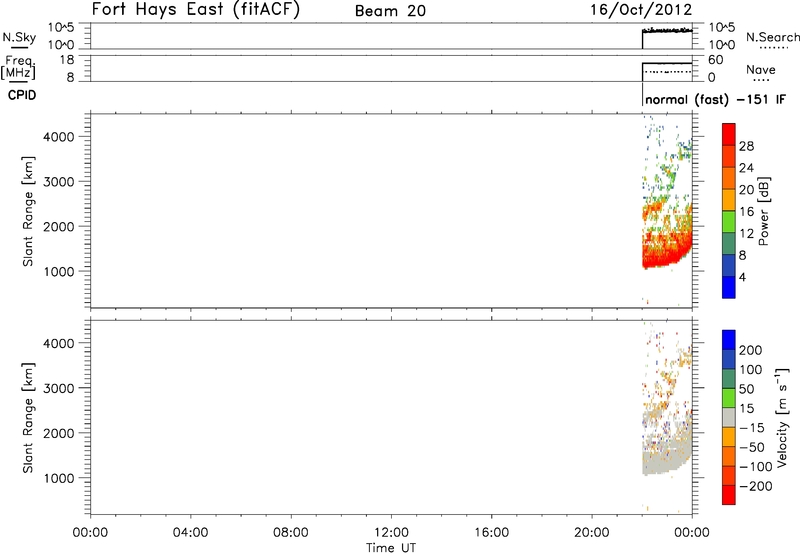Select the 'normal (fast) -151 IF' text
Screen dimensions: 800x554
(x=715, y=99)
